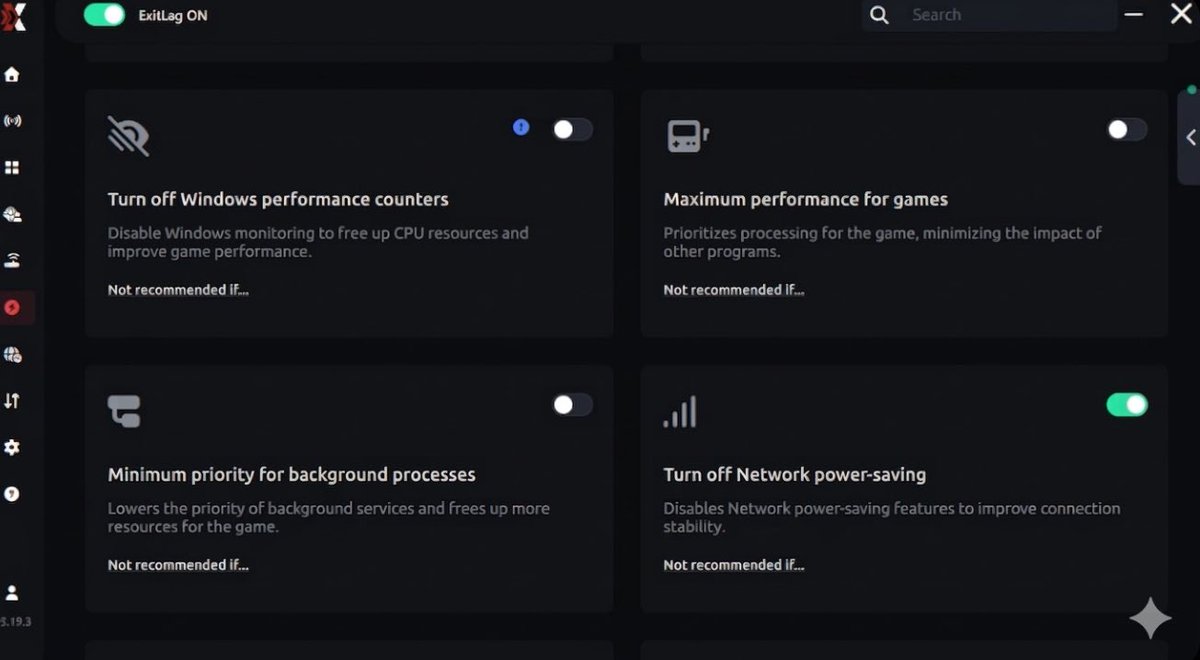
Task: Open the cloud sidebar icon
Action: [12, 214]
